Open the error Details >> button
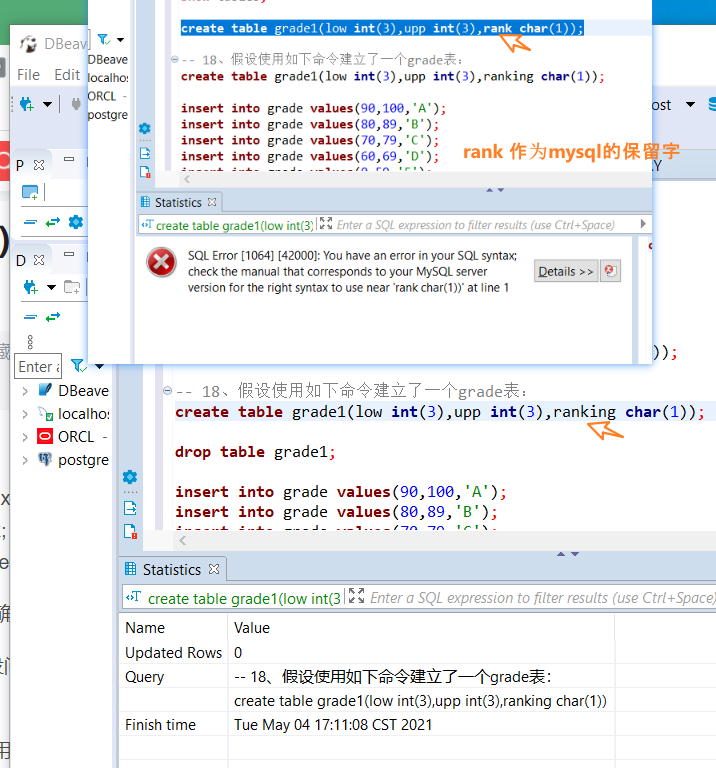The width and height of the screenshot is (716, 768). coord(566,271)
